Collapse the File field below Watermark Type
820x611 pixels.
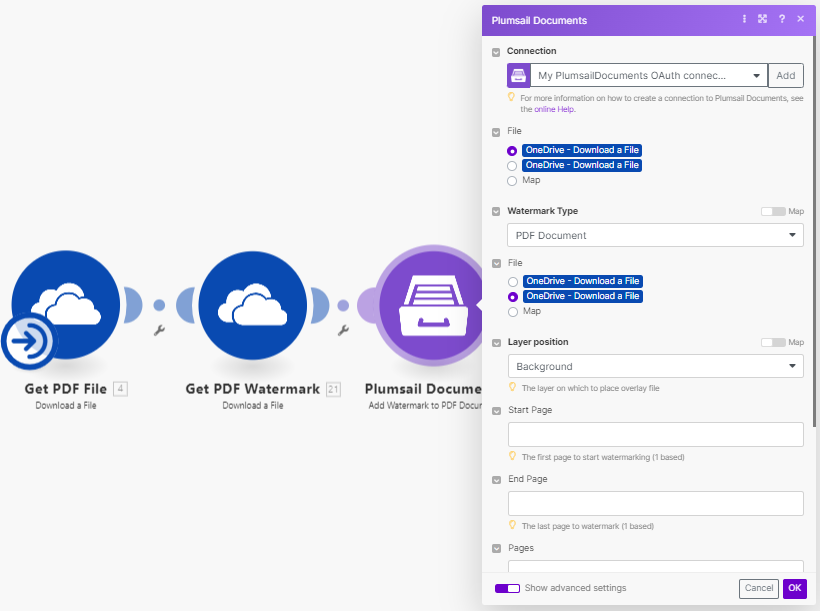pyautogui.click(x=497, y=264)
